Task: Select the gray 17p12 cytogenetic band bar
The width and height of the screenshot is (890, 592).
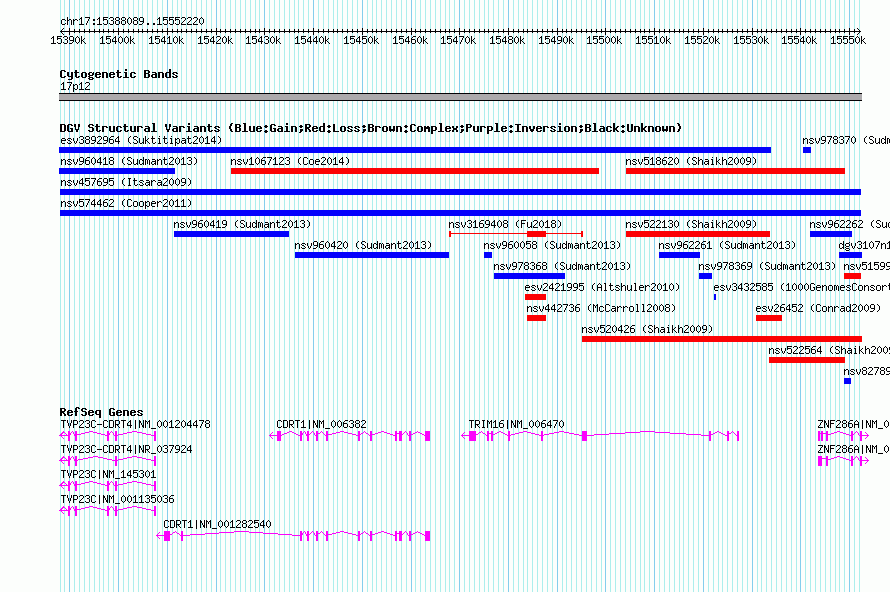Action: (460, 97)
